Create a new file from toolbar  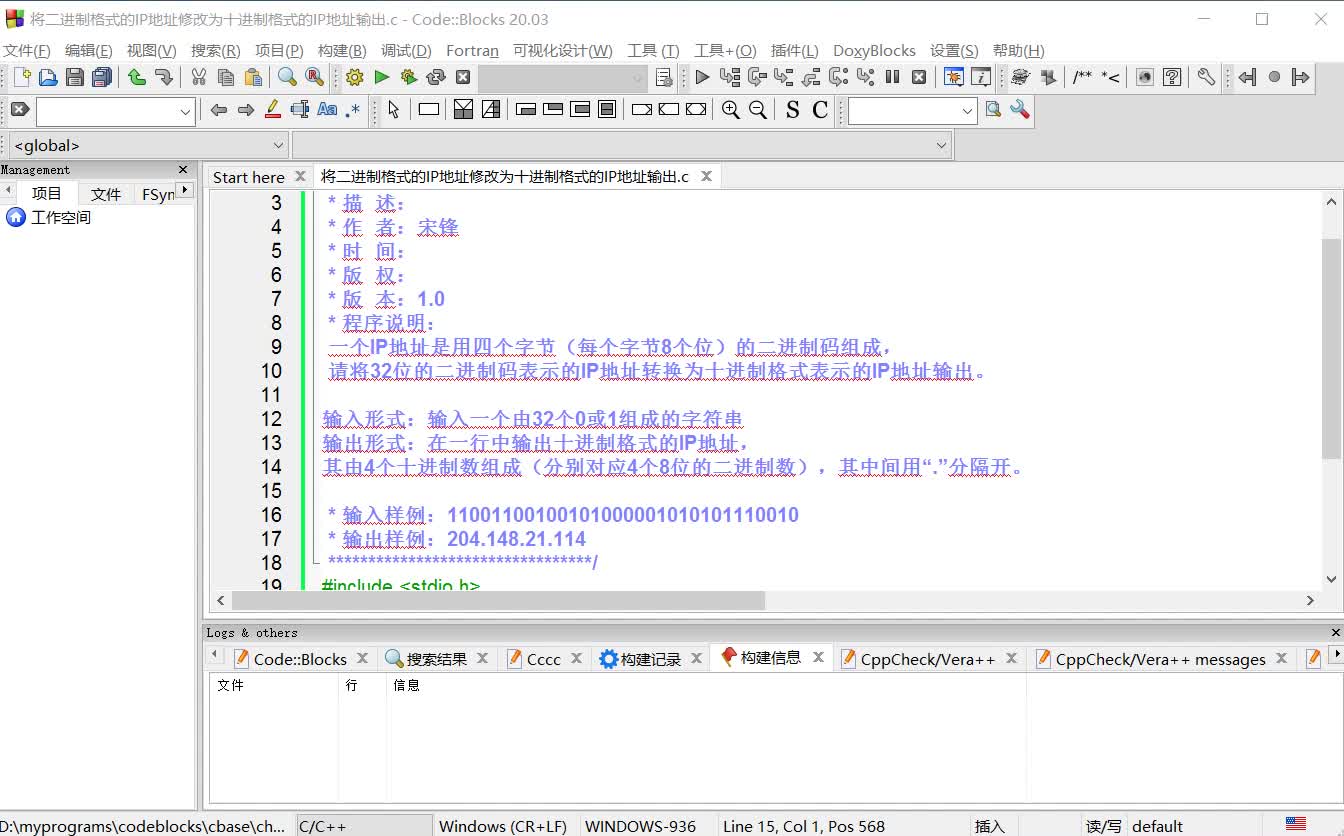point(21,77)
